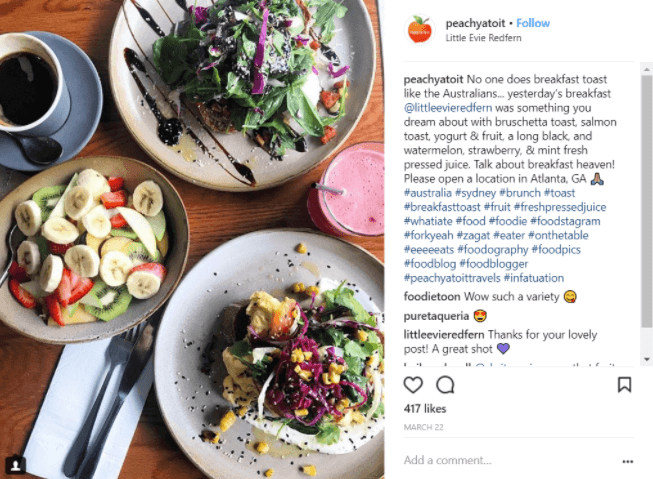Open the three-dot more options menu

pos(628,461)
